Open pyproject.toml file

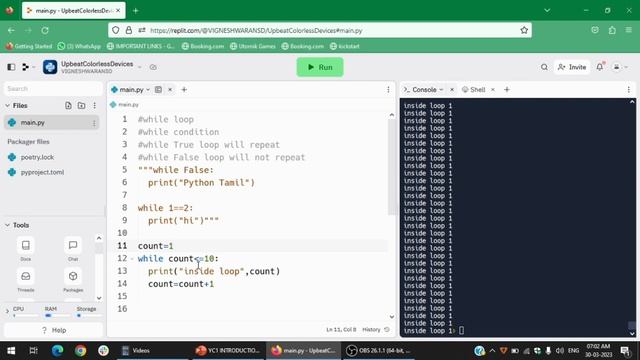[42, 172]
